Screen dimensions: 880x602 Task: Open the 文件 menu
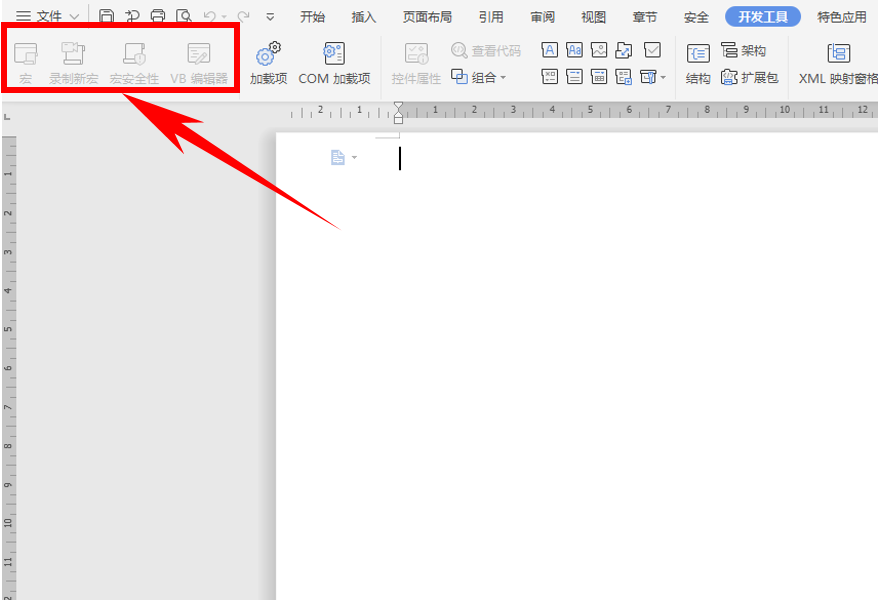coord(48,17)
